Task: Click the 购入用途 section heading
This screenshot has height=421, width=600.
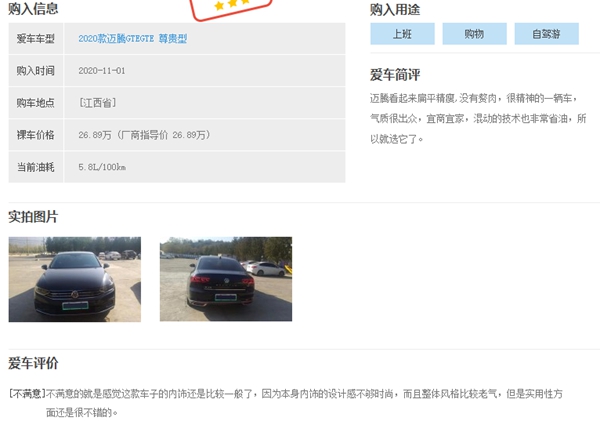Action: coord(395,10)
